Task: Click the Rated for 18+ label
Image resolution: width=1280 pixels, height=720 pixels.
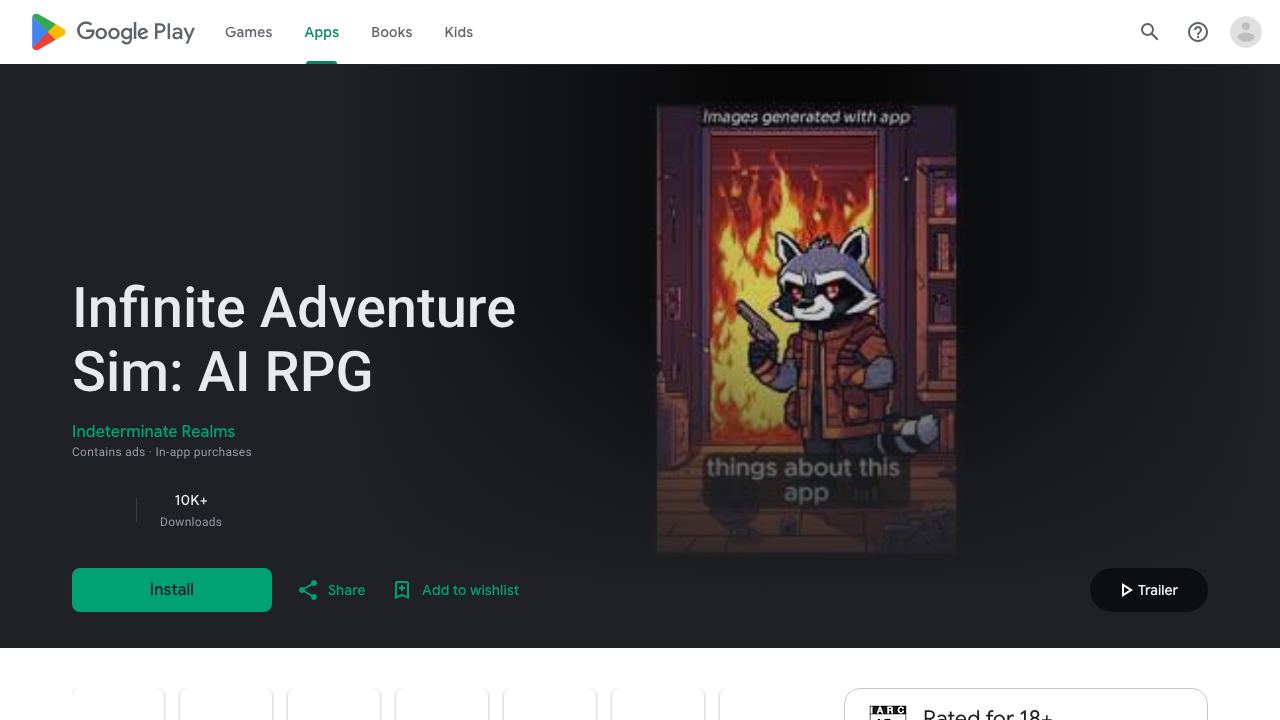Action: coord(987,713)
